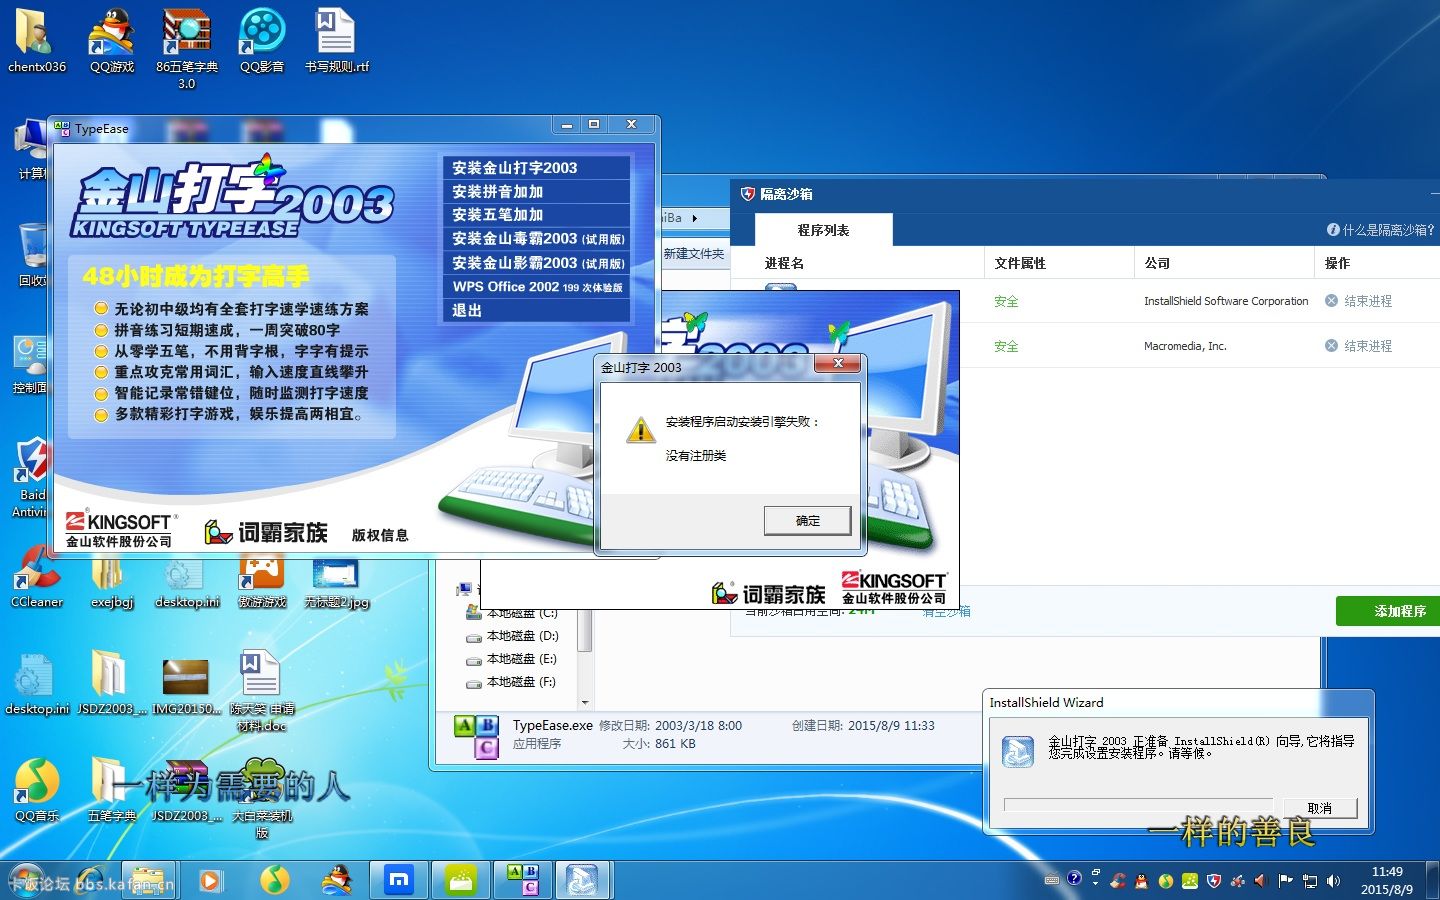
Task: Open the QQ音乐 desktop shortcut
Action: tap(37, 790)
